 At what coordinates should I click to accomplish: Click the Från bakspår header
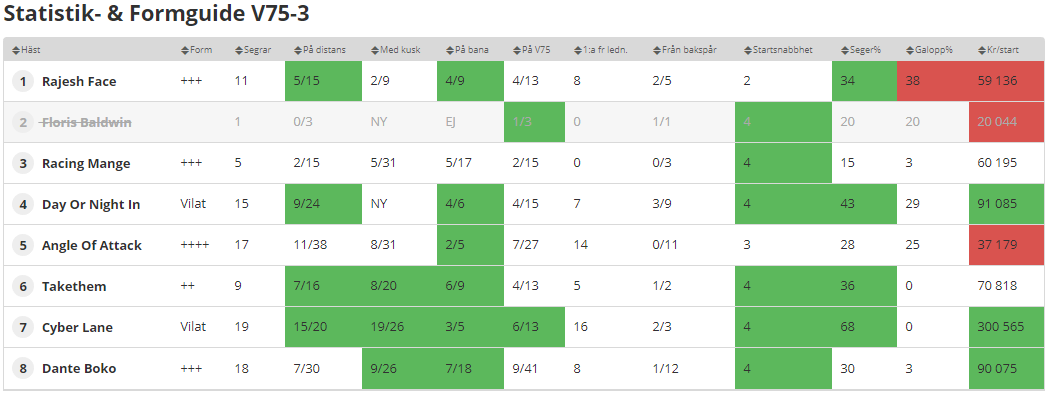tap(685, 50)
